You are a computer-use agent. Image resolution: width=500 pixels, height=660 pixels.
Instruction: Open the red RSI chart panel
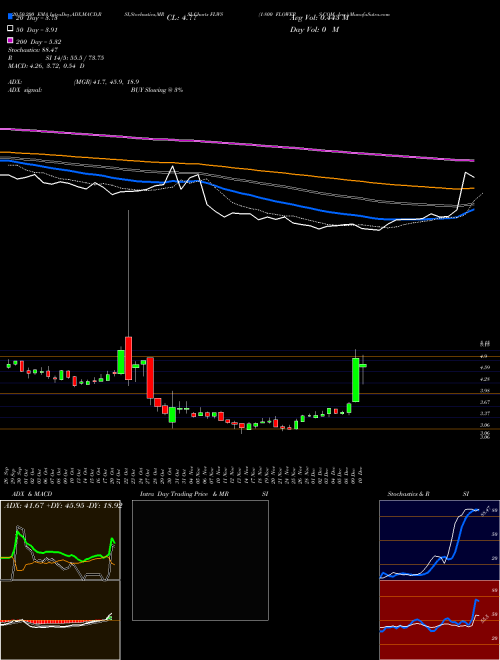pos(439,620)
